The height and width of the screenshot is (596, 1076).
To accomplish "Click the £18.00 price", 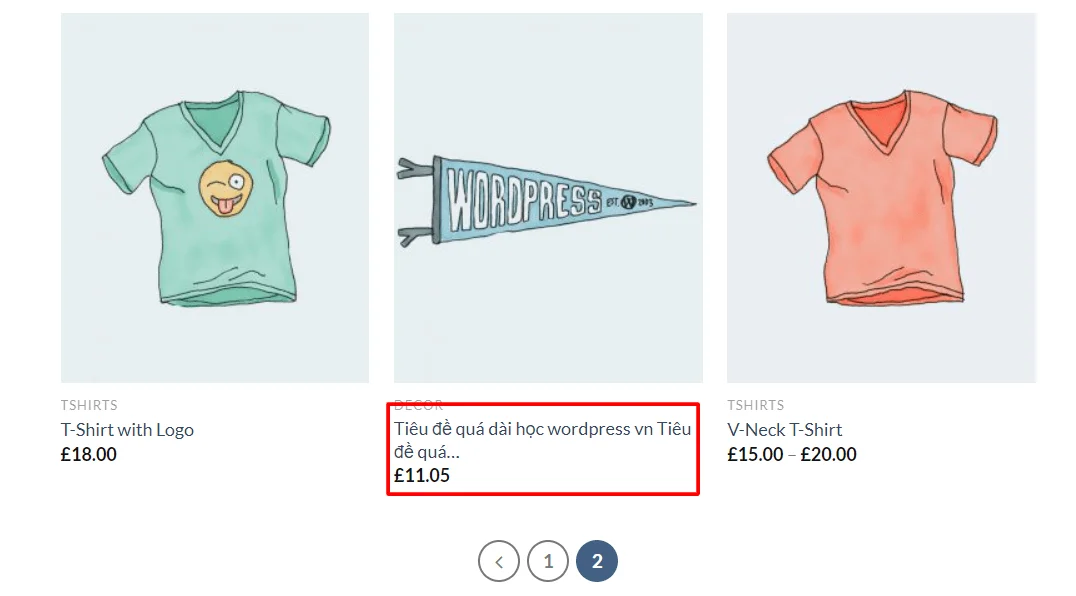I will [89, 455].
